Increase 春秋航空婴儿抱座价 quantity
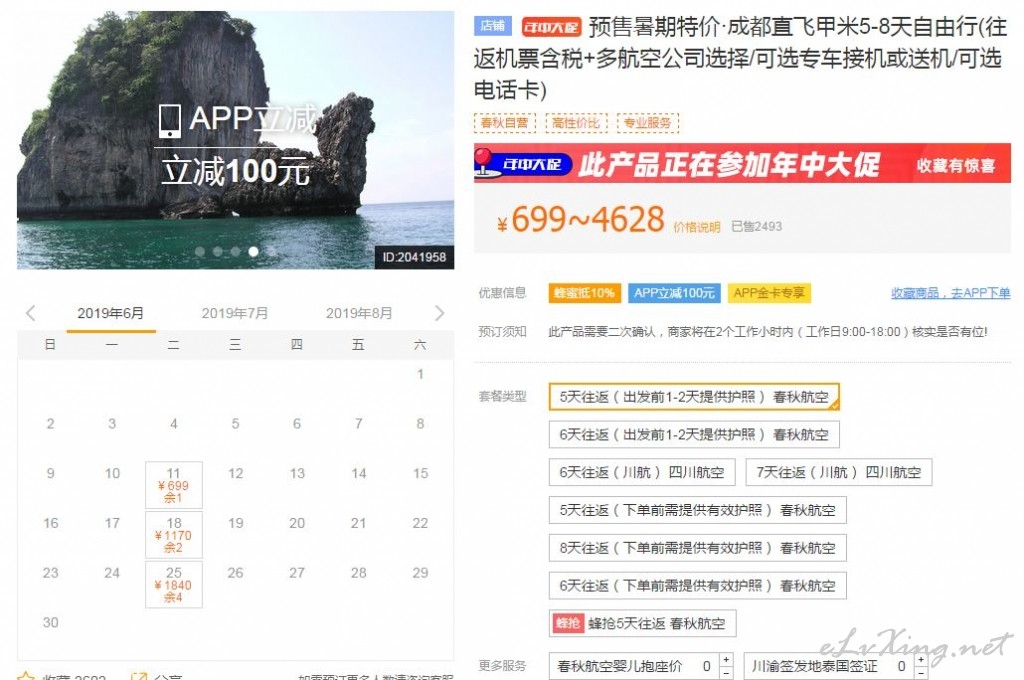Screen dimensions: 1024x680 coord(726,660)
